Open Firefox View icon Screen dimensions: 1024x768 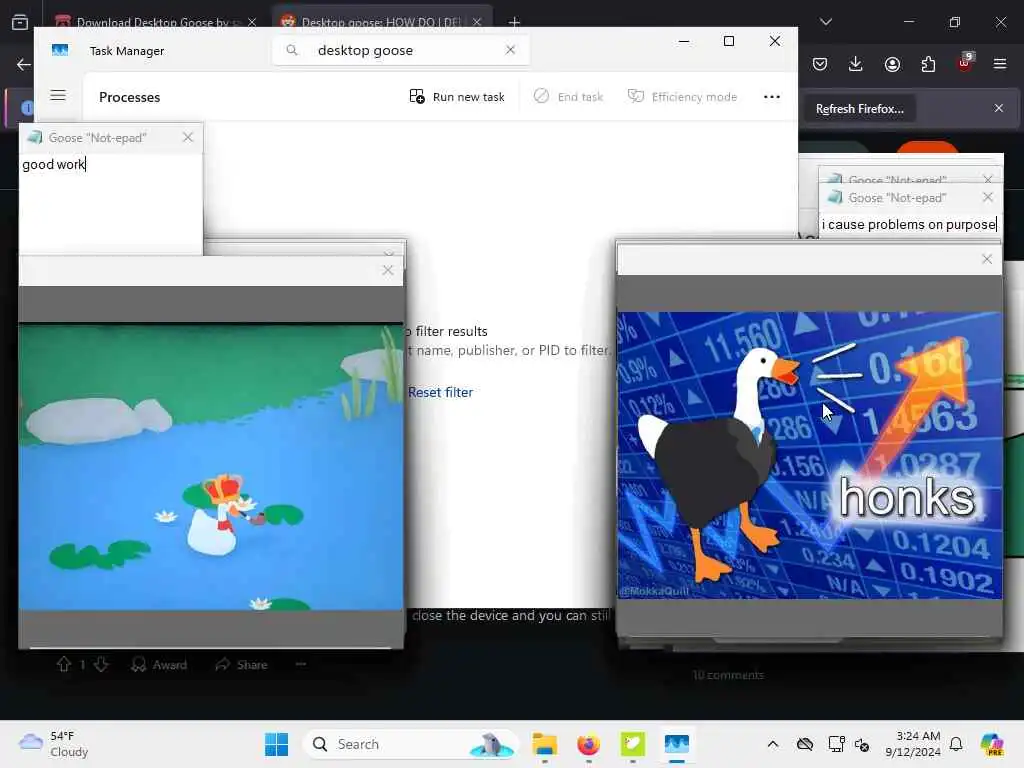[x=20, y=22]
